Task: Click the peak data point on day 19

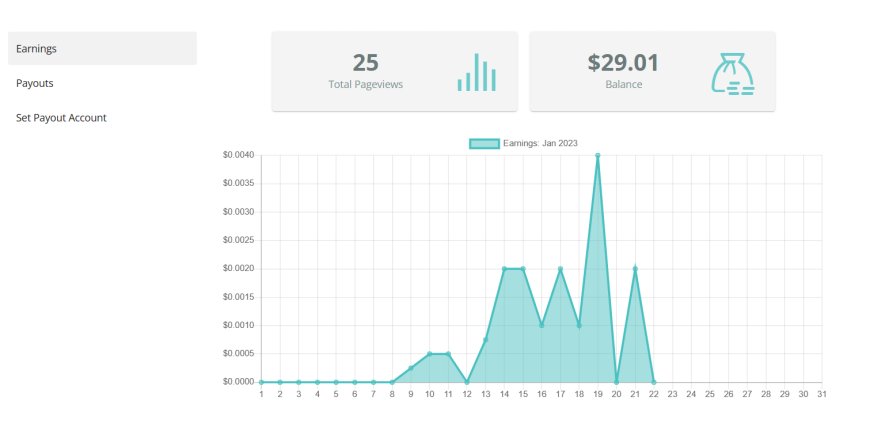Action: pos(598,155)
